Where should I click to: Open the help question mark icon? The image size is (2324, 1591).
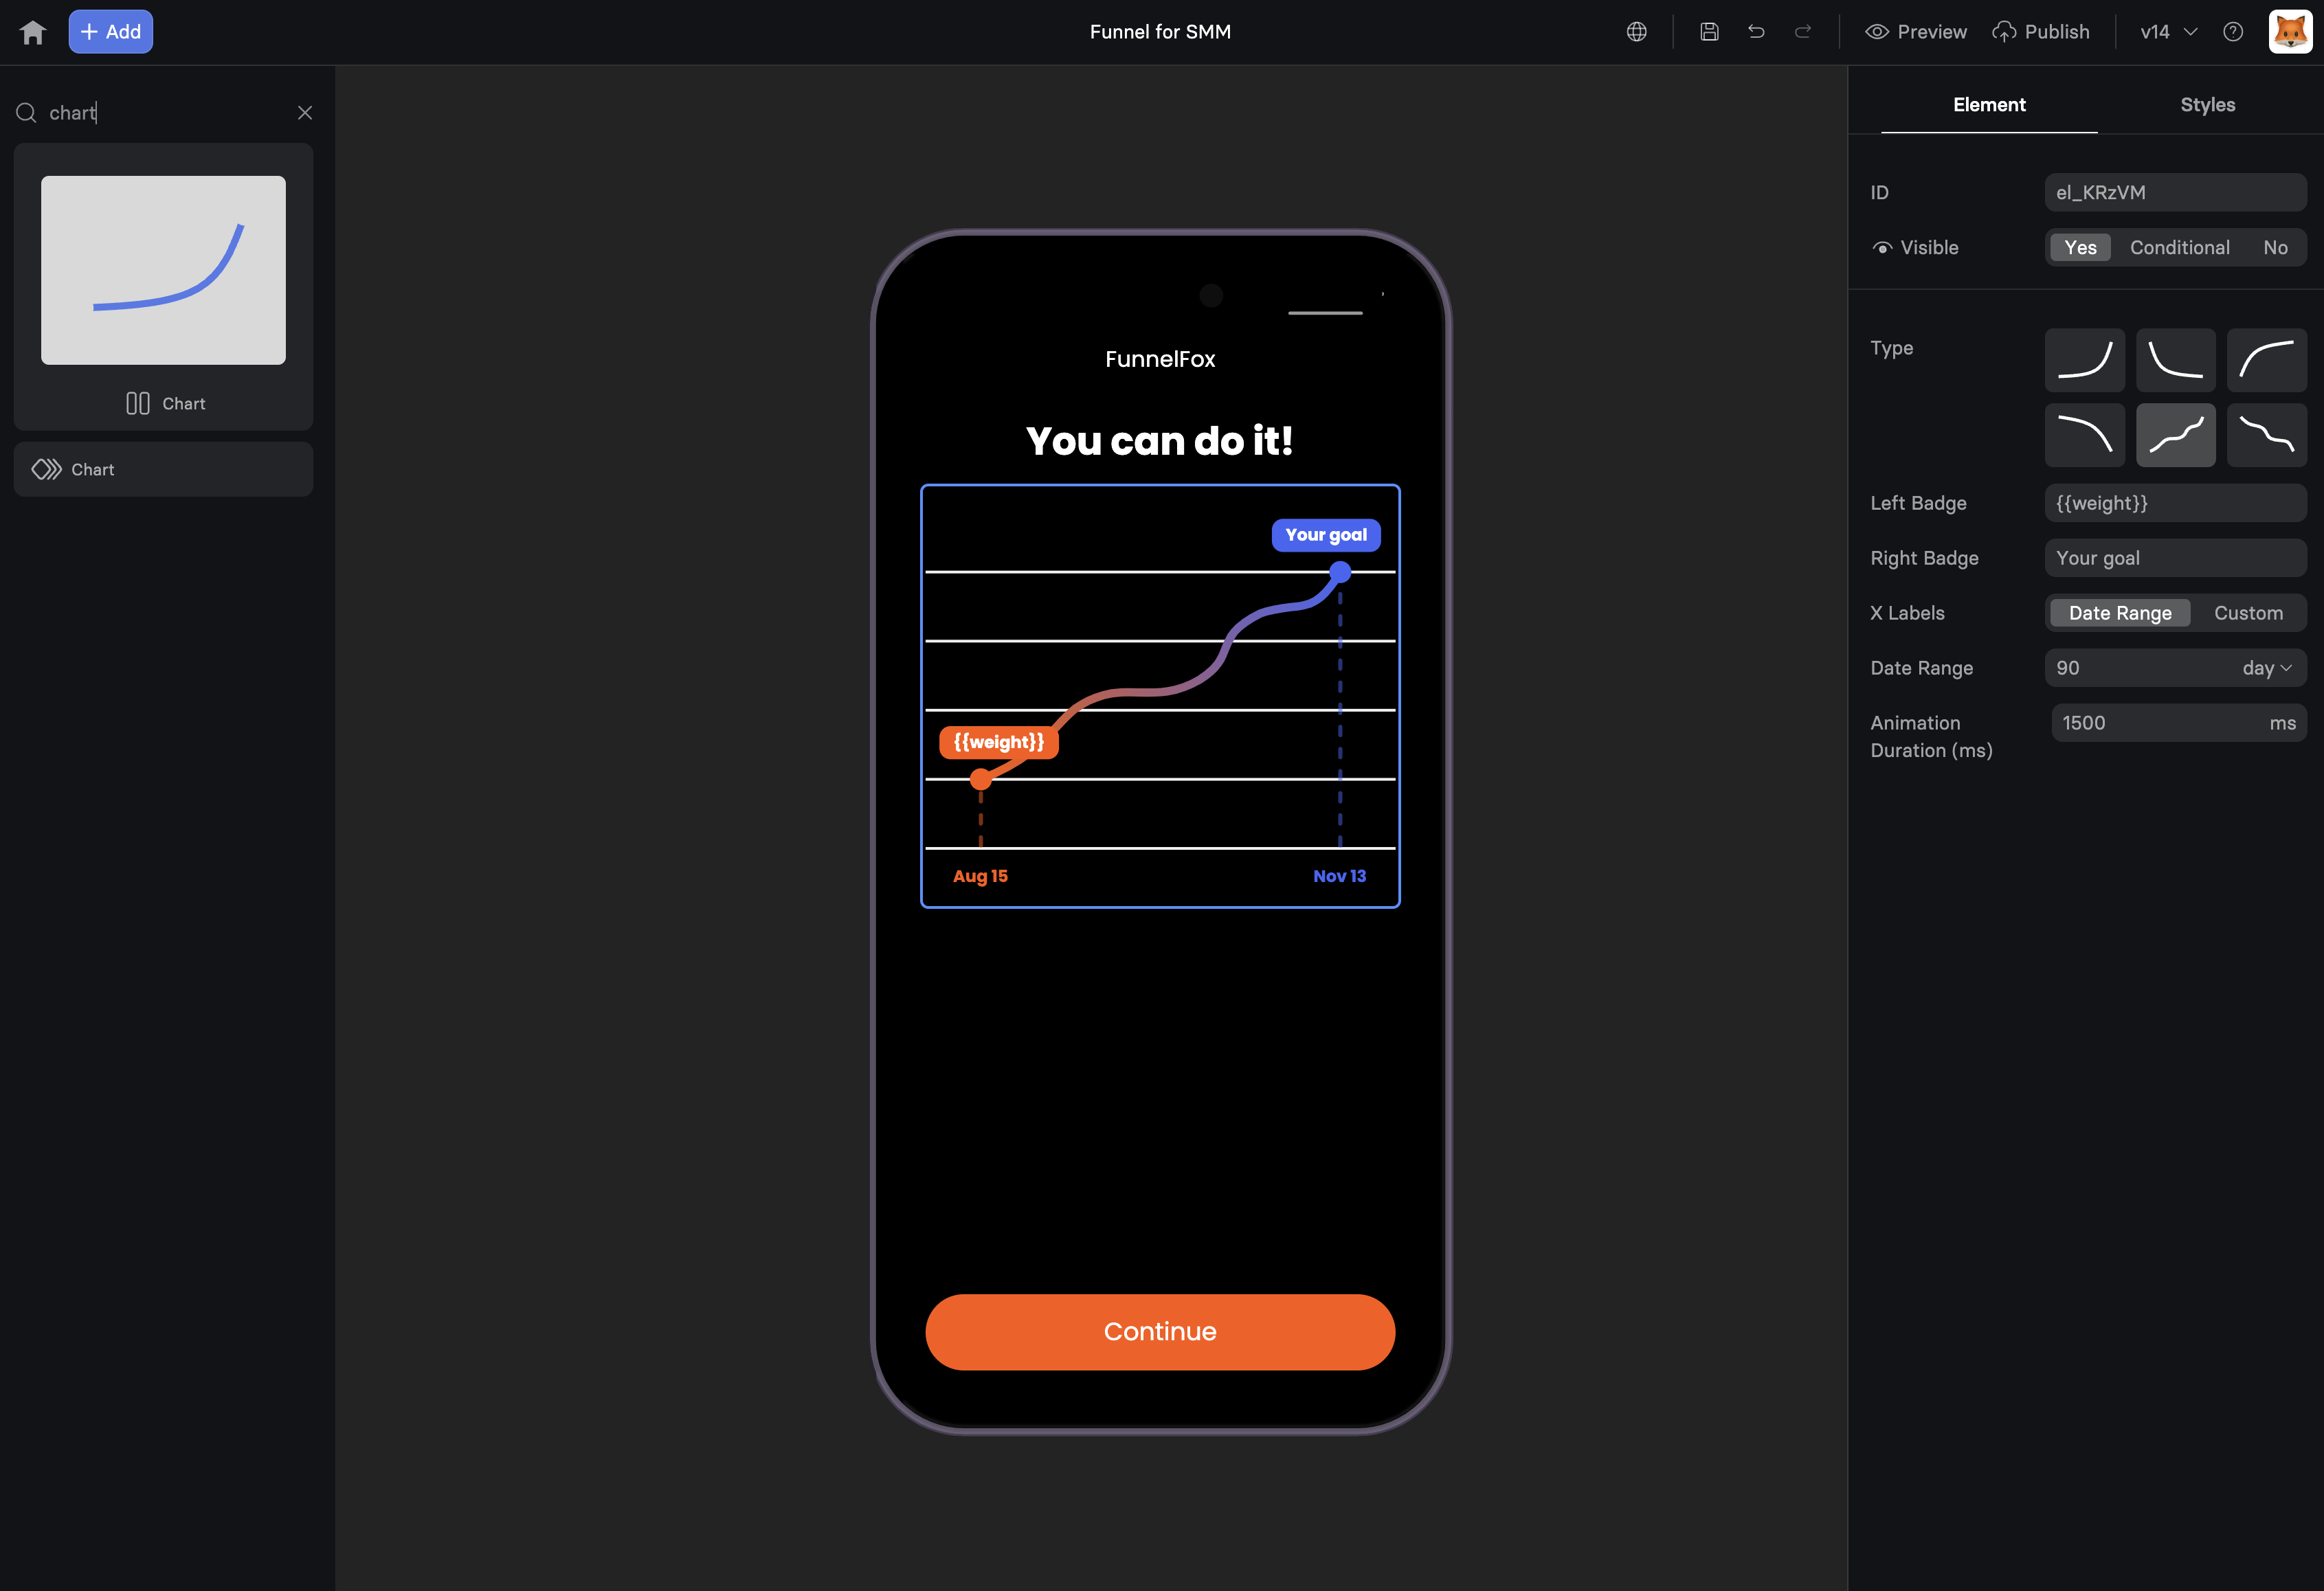click(2233, 32)
